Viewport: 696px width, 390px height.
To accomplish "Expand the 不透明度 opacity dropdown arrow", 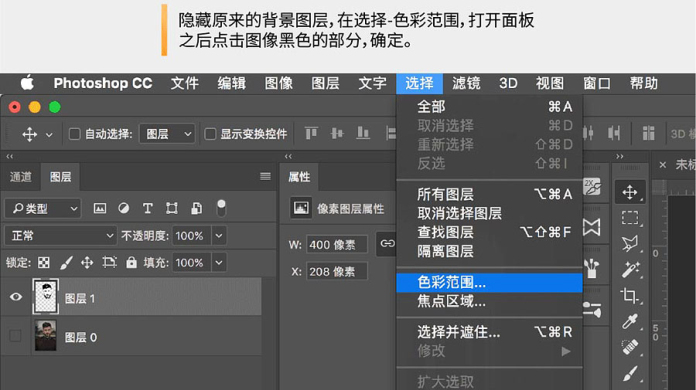I will pos(219,236).
